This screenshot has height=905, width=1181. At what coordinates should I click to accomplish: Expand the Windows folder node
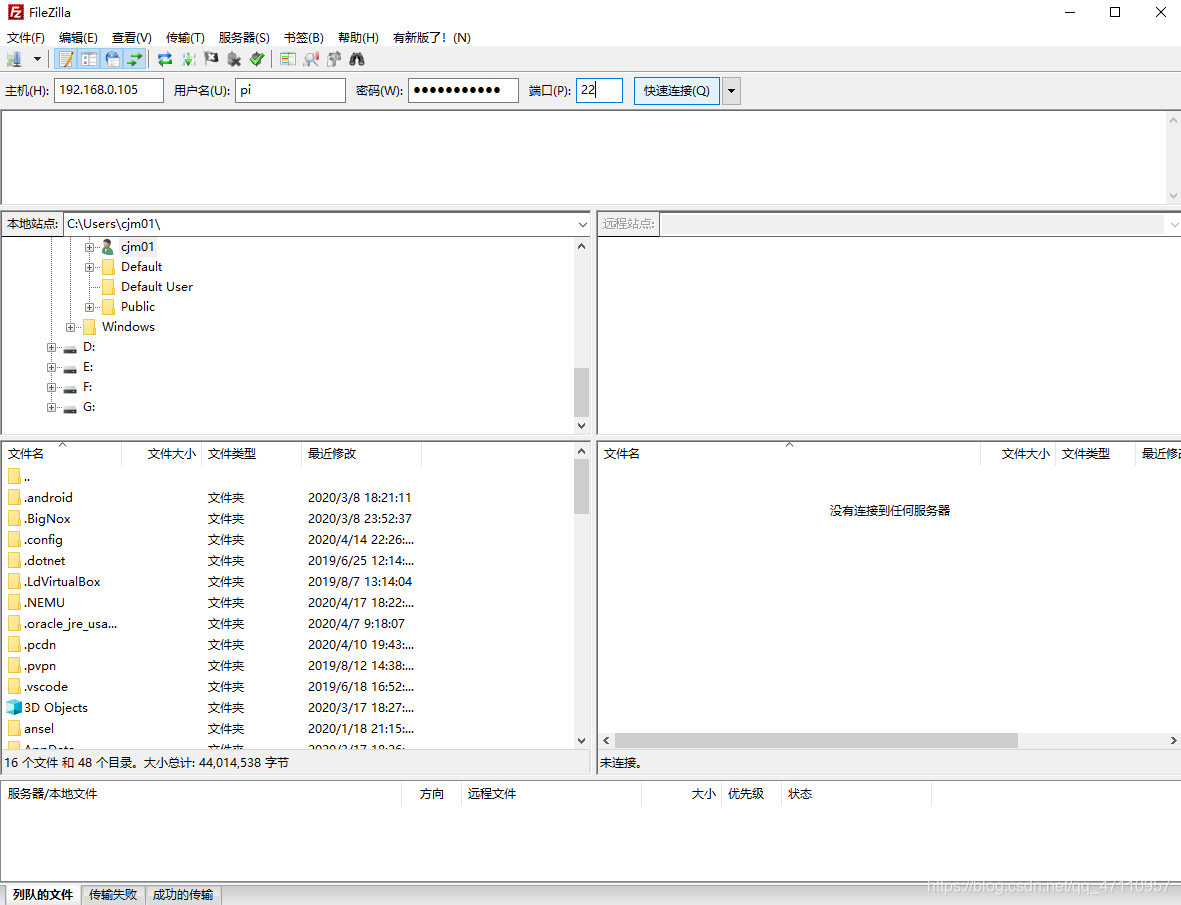pos(70,328)
